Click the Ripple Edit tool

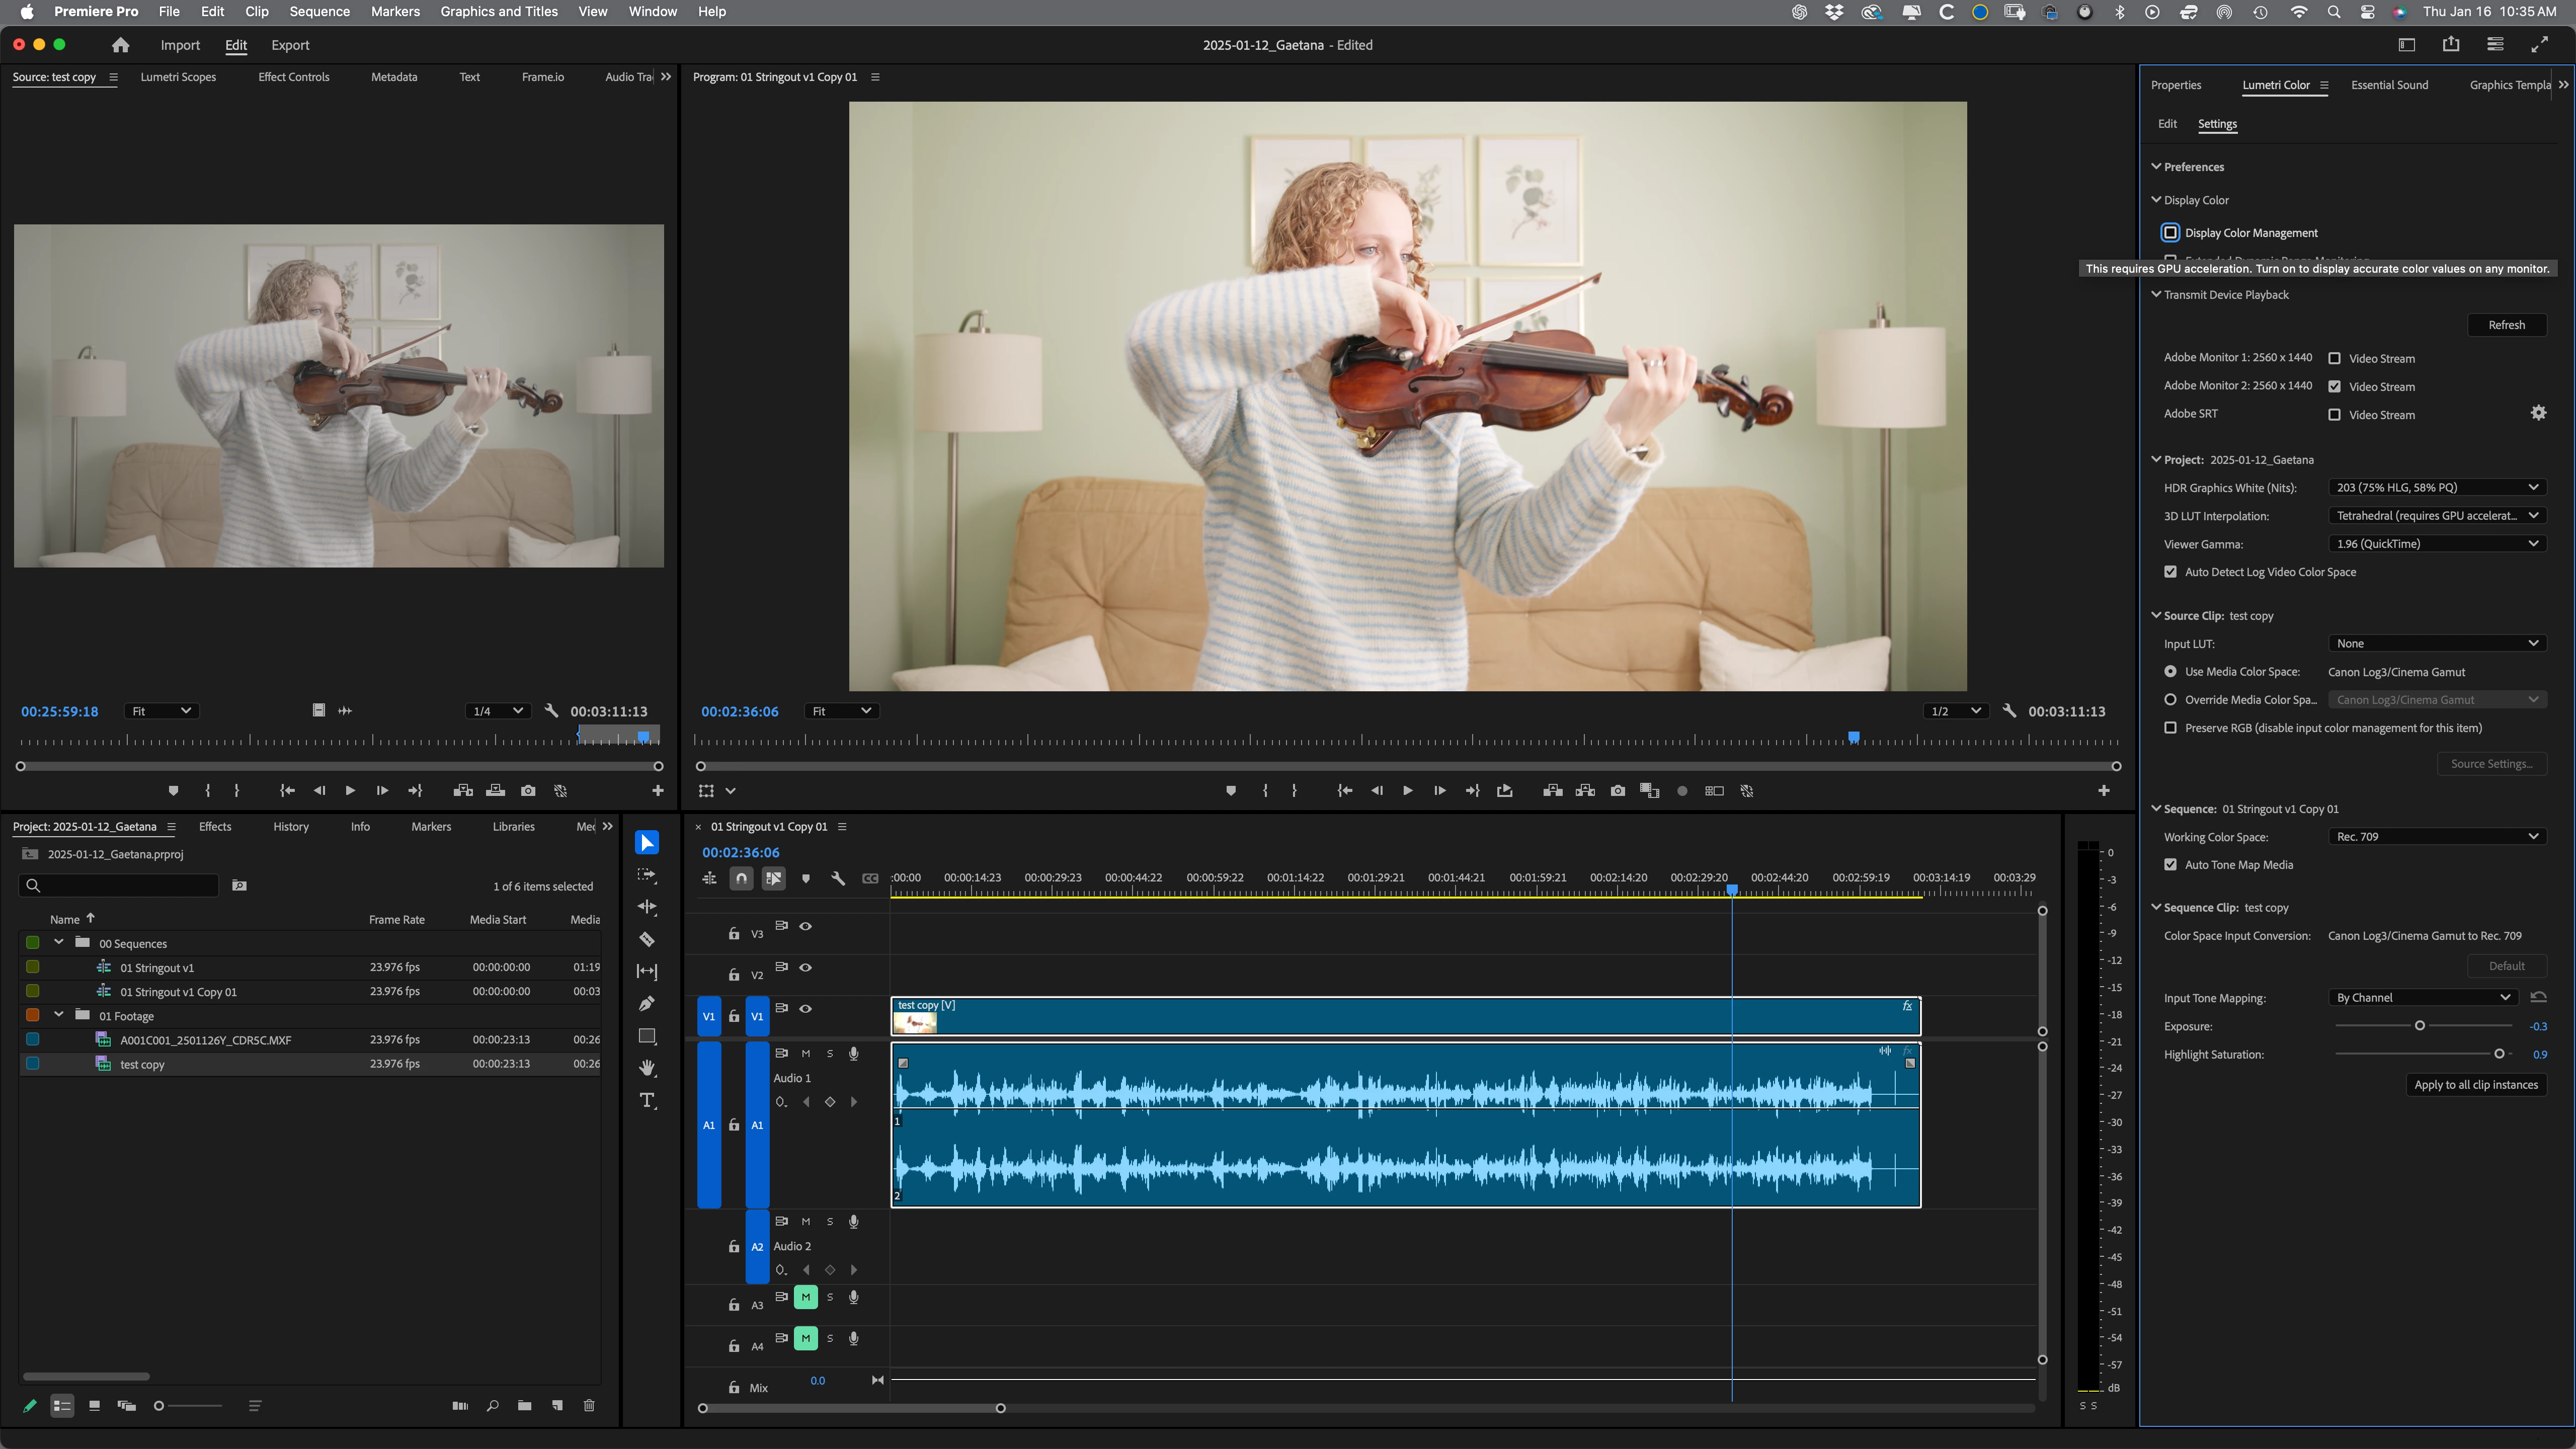[647, 907]
